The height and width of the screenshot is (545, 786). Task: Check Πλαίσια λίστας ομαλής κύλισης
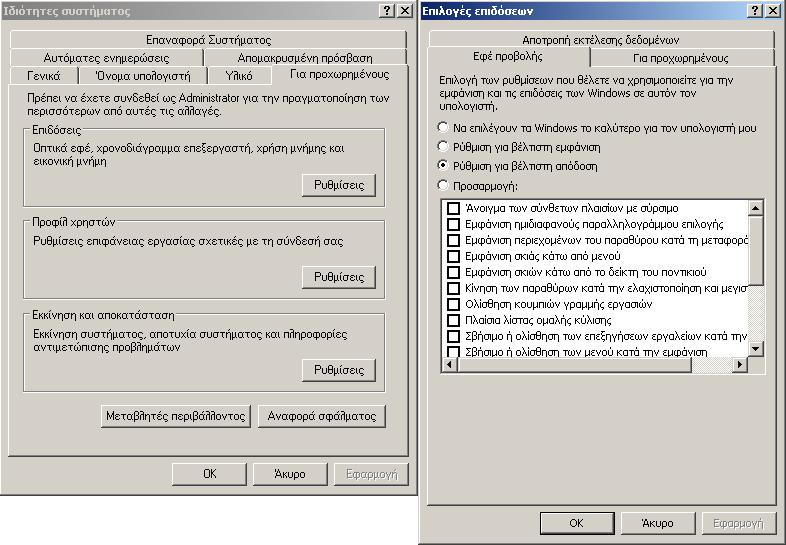point(453,320)
